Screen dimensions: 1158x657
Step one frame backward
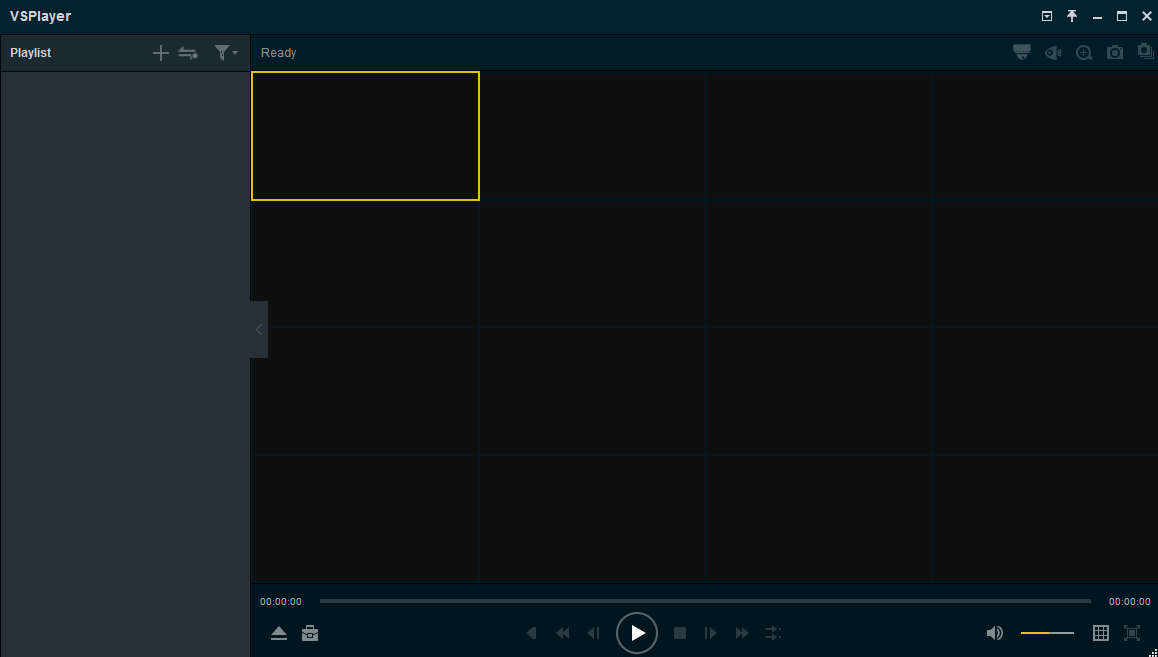coord(594,633)
